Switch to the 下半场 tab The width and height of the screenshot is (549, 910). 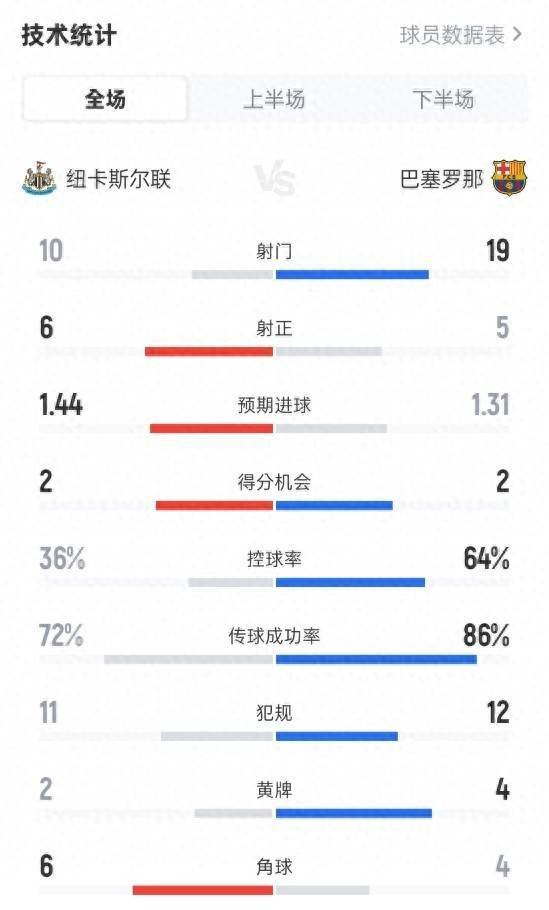pos(443,99)
